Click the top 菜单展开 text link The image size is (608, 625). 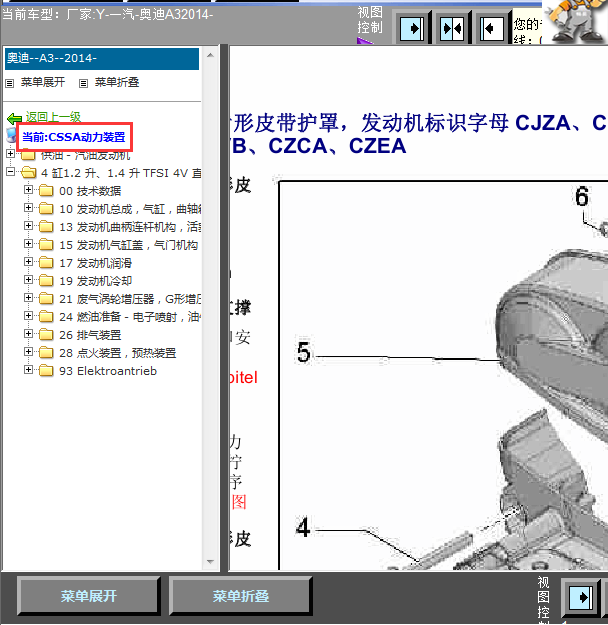43,82
